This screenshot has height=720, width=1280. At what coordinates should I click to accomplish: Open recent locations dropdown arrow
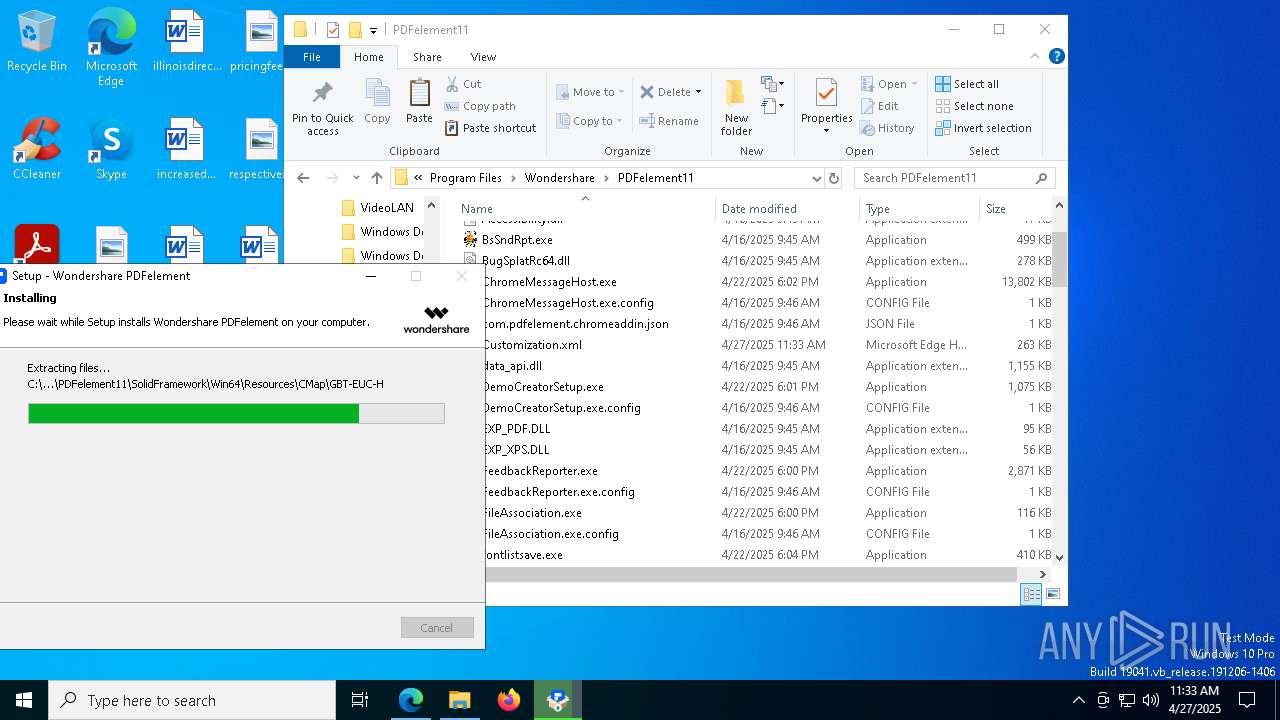pos(356,178)
